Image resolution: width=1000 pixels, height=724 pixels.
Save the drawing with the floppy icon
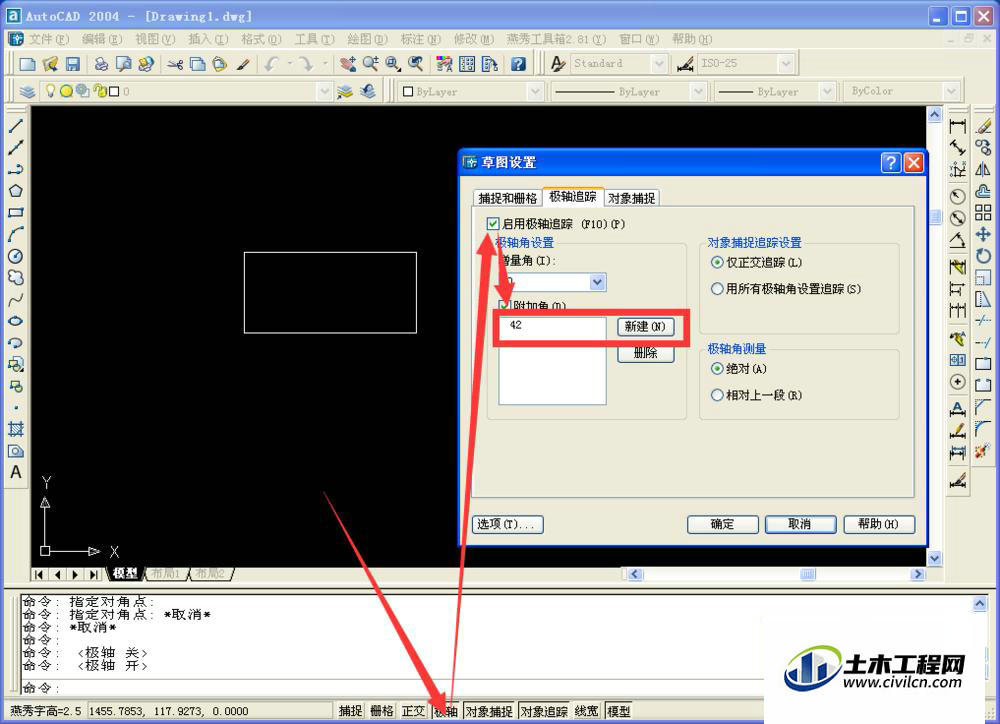tap(72, 64)
